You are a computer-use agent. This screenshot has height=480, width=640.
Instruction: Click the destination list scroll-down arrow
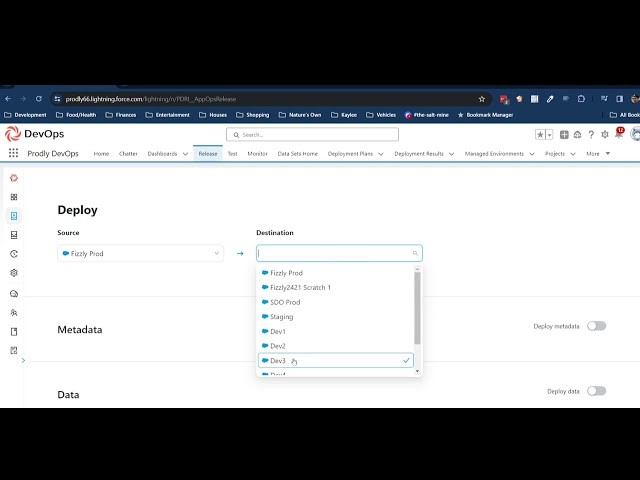[x=417, y=371]
